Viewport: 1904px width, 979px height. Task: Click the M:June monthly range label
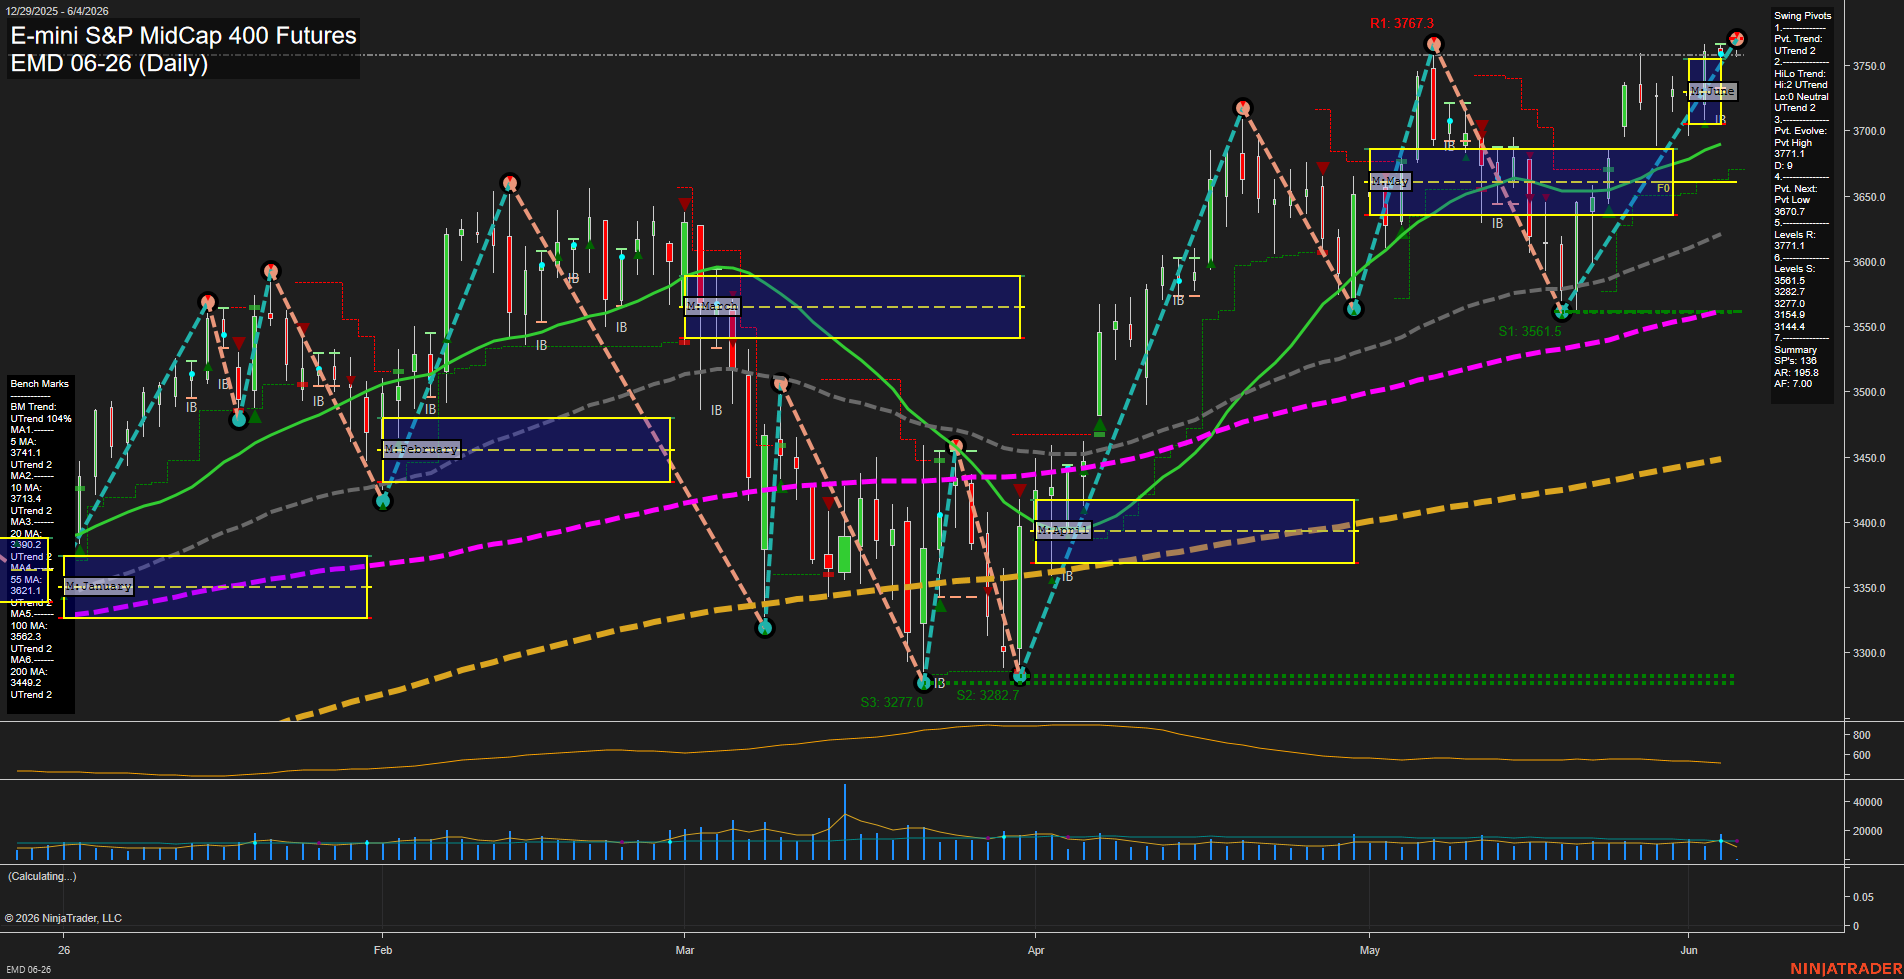coord(1713,91)
